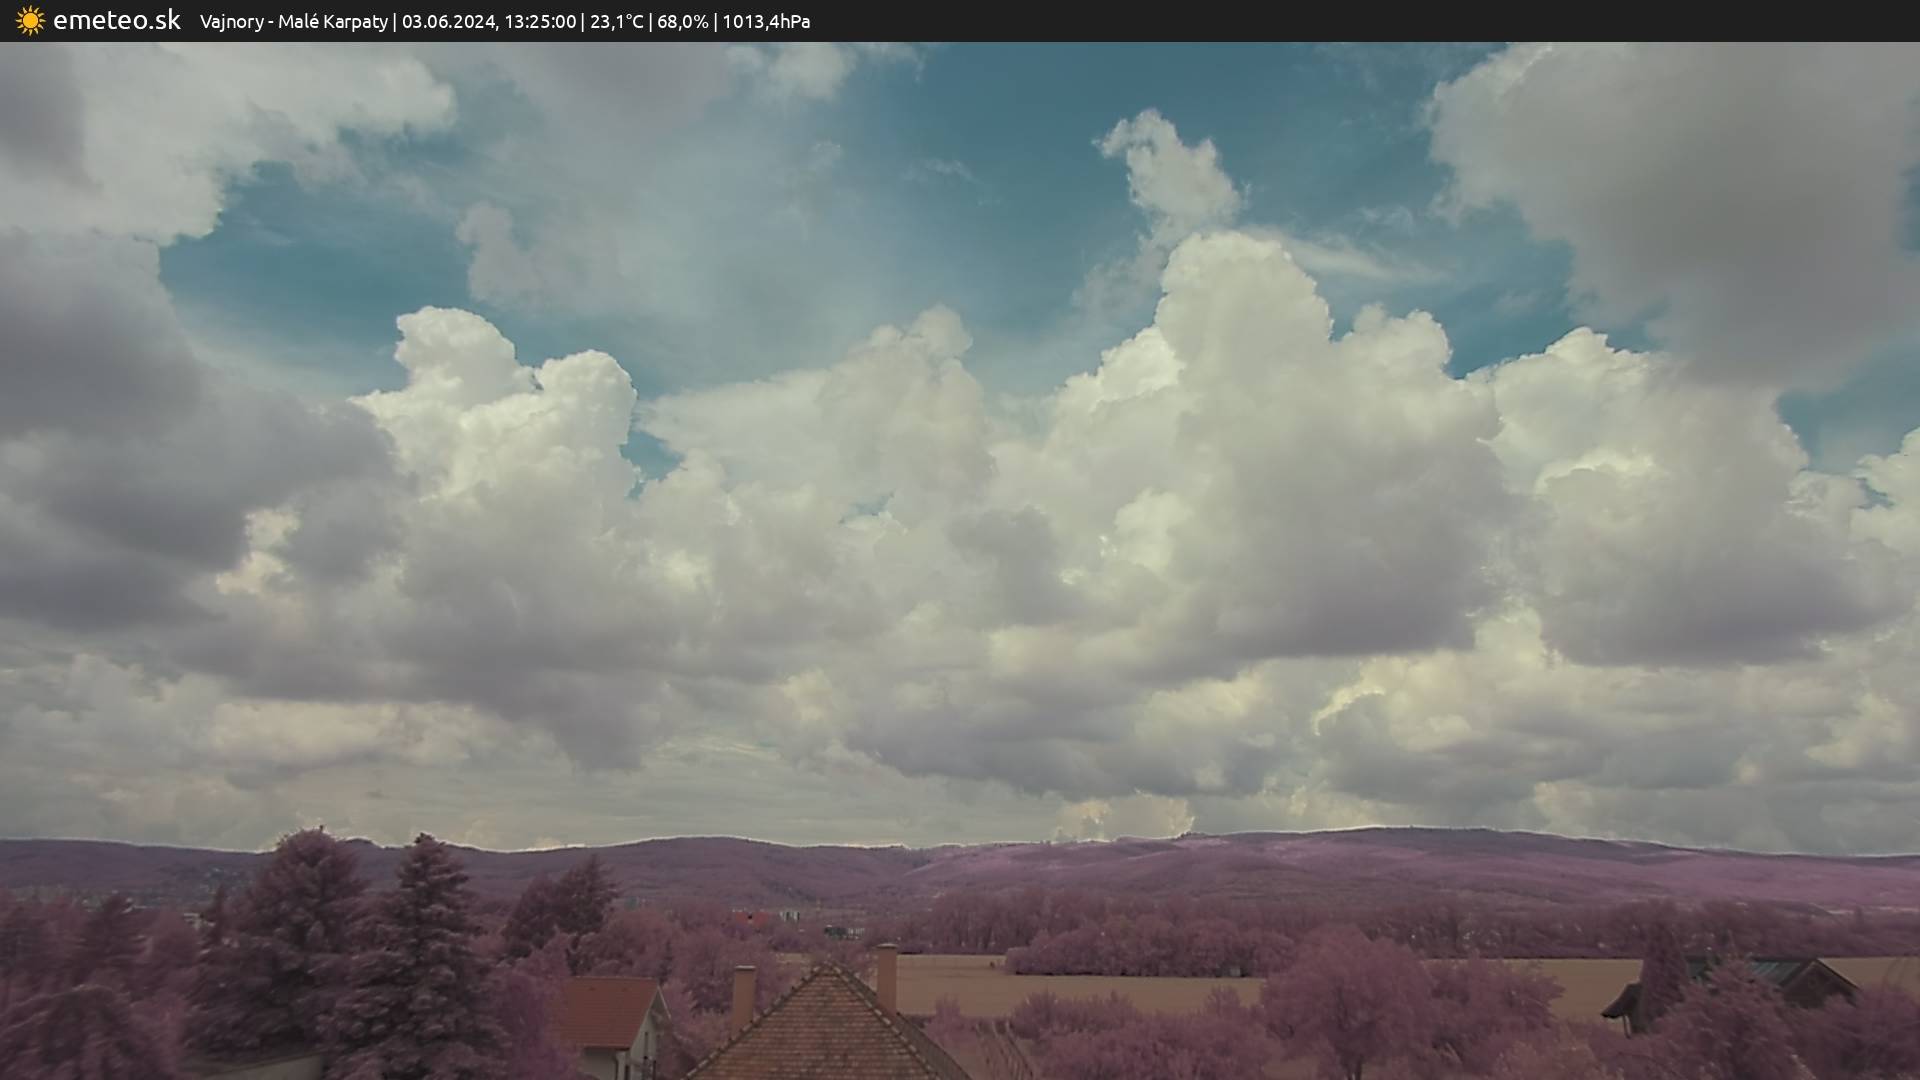1920x1080 pixels.
Task: Click the 23,1°C temperature reading
Action: coord(616,21)
